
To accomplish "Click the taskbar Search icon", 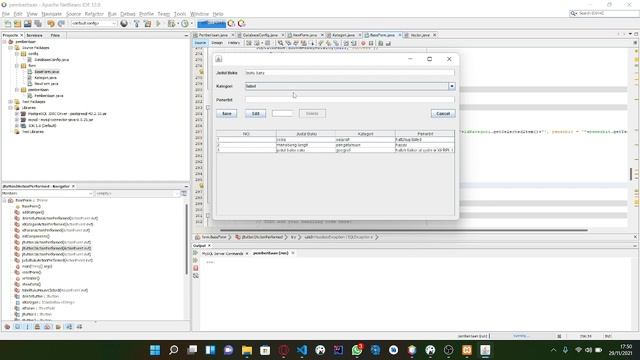I will click(173, 350).
